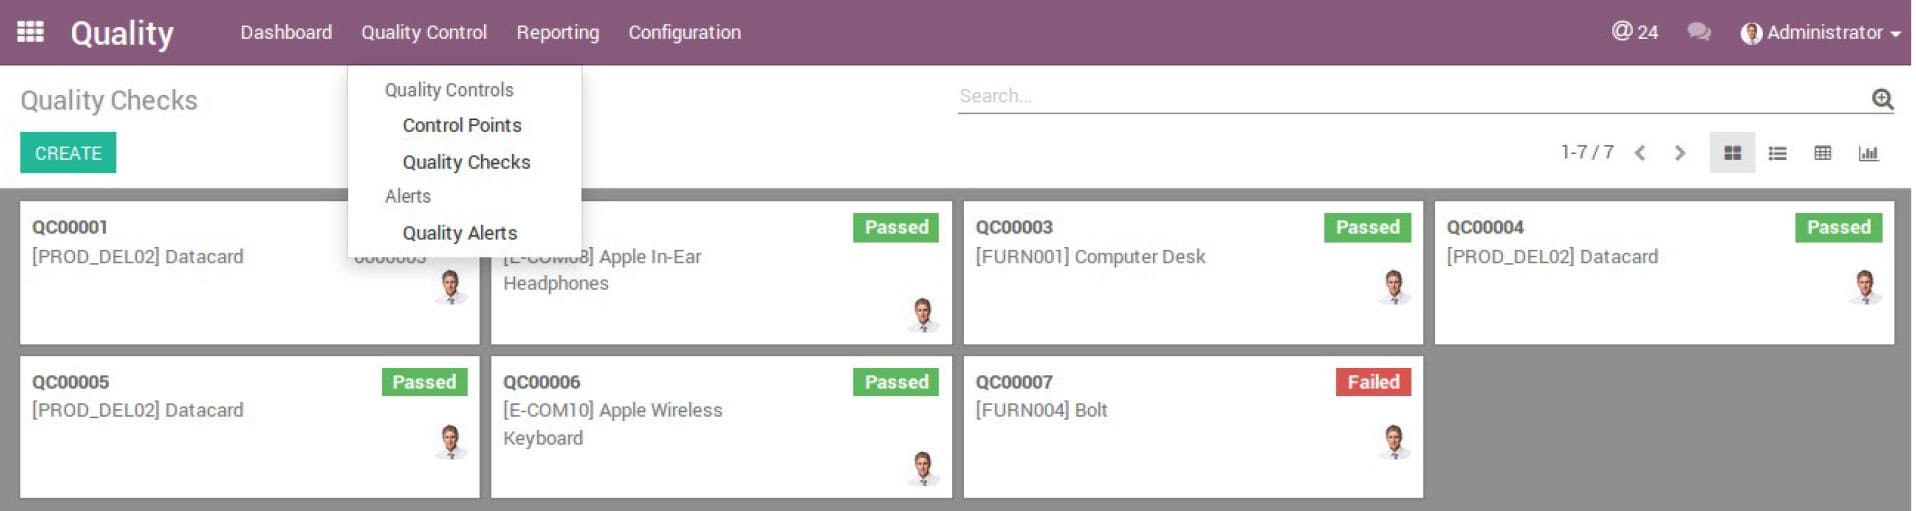Switch to kanban view icon
This screenshot has width=1916, height=511.
(x=1732, y=153)
